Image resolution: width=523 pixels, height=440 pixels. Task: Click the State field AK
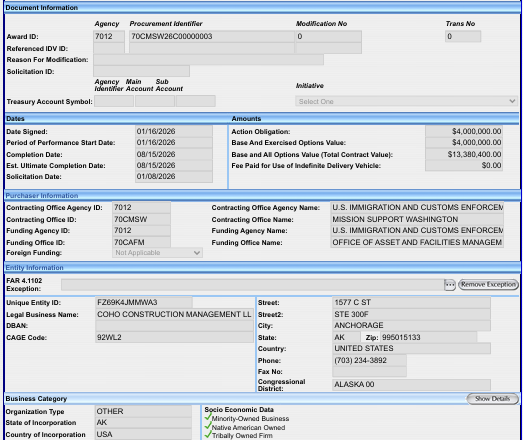tap(346, 338)
